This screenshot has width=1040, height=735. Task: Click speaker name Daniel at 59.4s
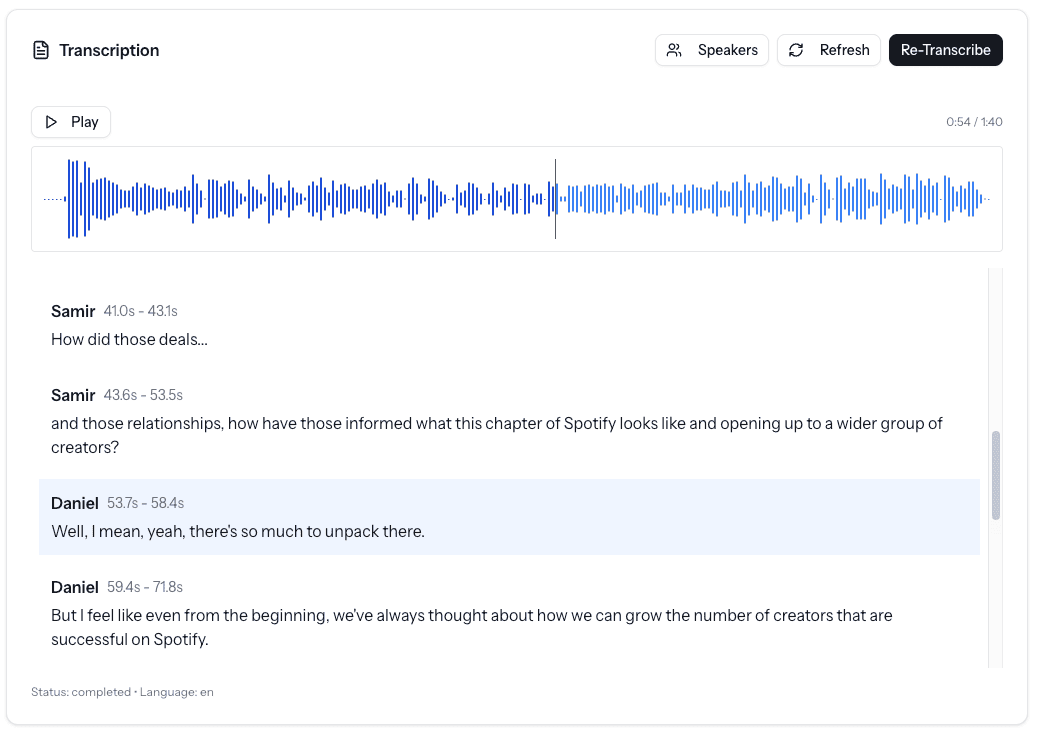pos(75,588)
